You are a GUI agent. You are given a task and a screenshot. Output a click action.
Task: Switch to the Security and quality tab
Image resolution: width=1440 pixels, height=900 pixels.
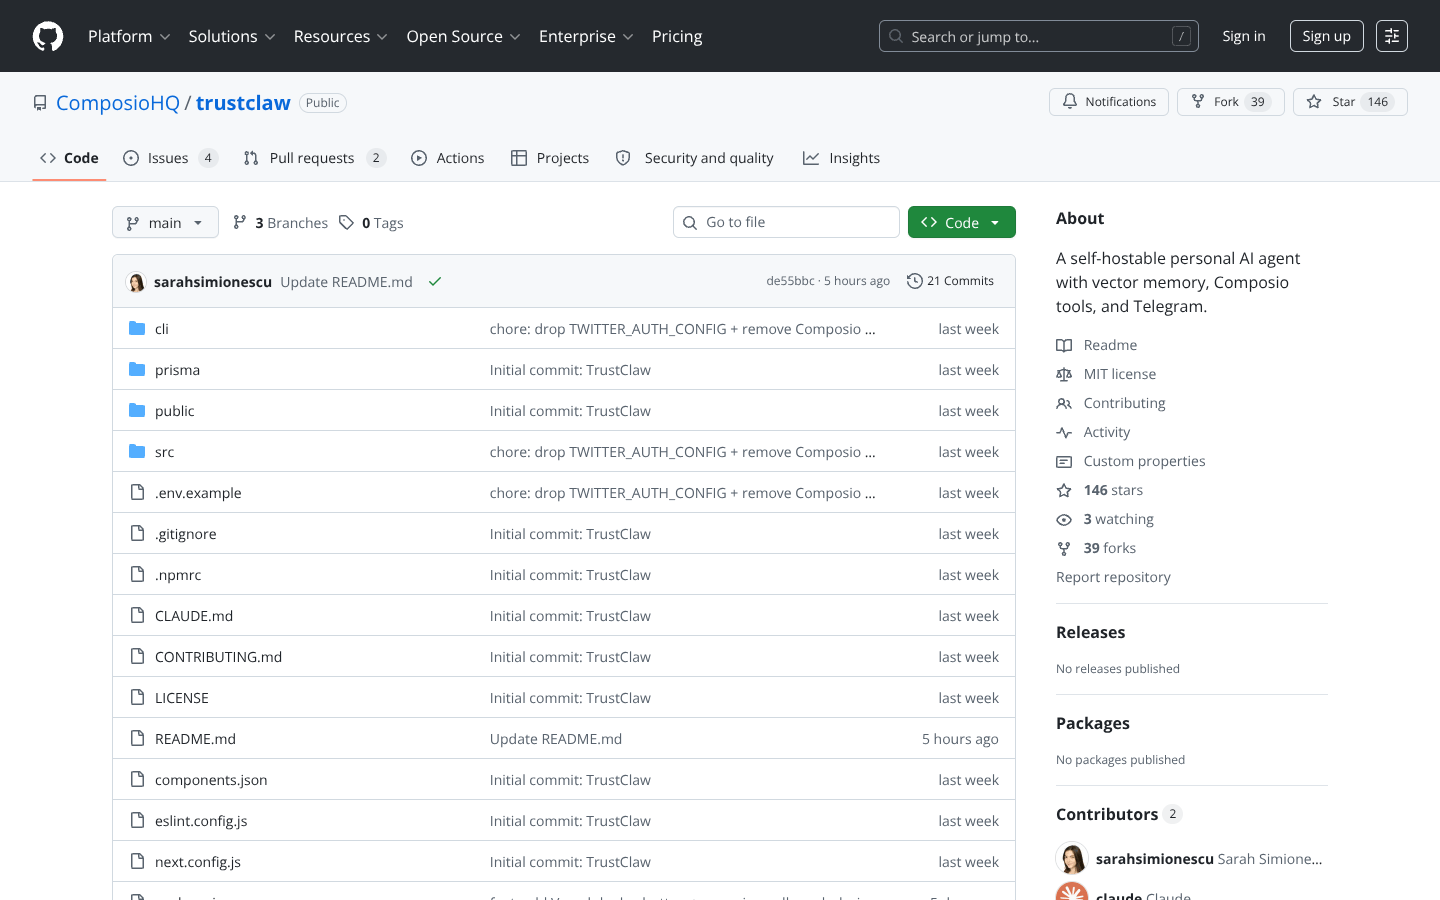pos(695,158)
